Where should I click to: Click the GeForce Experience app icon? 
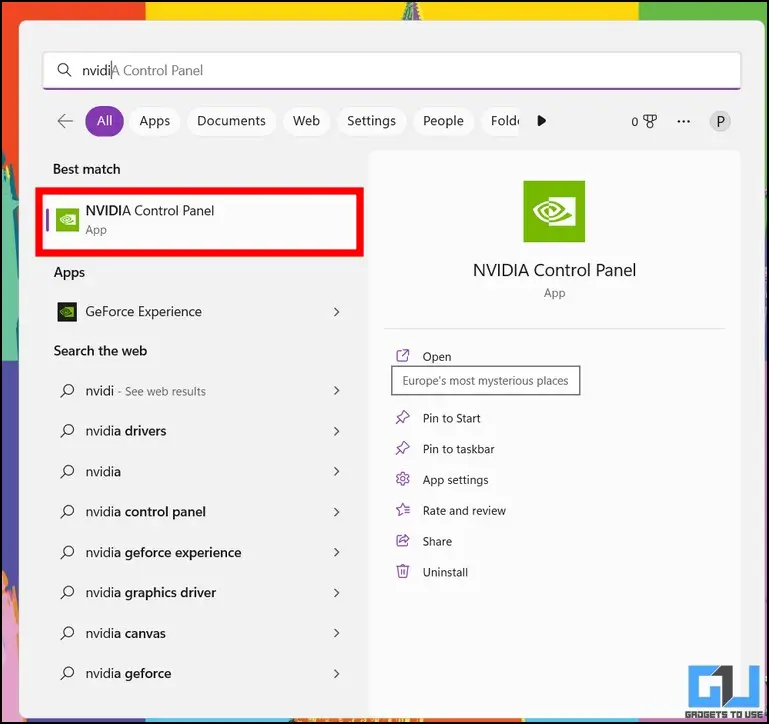pyautogui.click(x=67, y=311)
